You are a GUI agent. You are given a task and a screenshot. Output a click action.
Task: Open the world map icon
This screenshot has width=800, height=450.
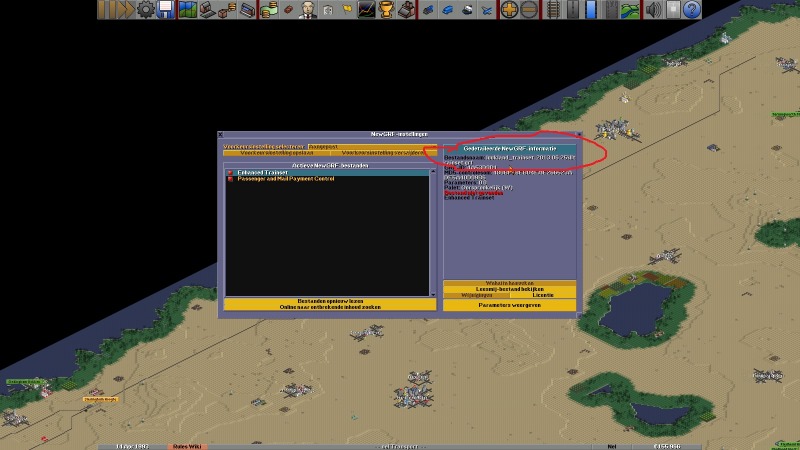188,10
